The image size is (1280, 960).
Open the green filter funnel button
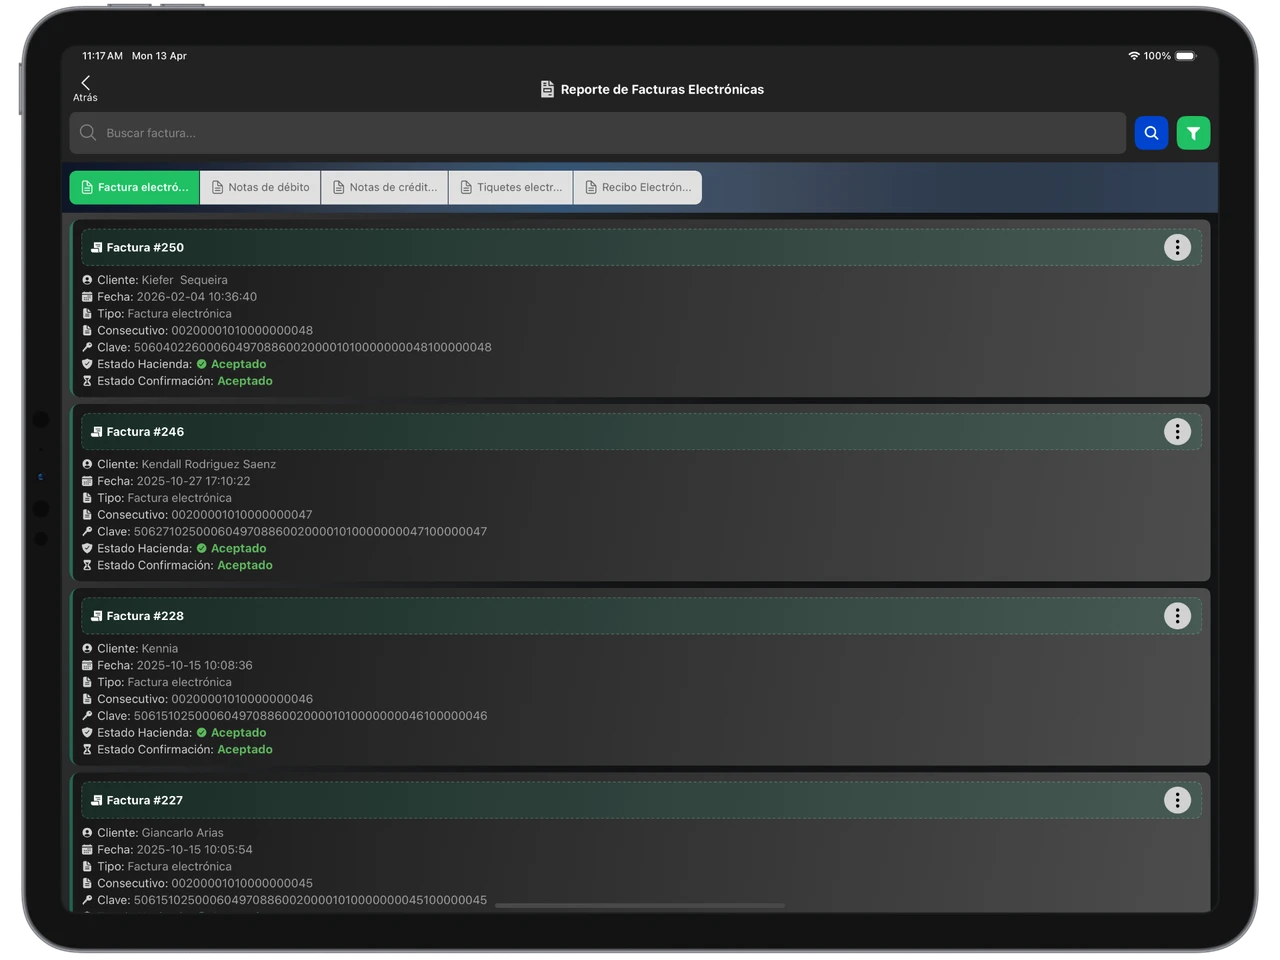(1193, 133)
